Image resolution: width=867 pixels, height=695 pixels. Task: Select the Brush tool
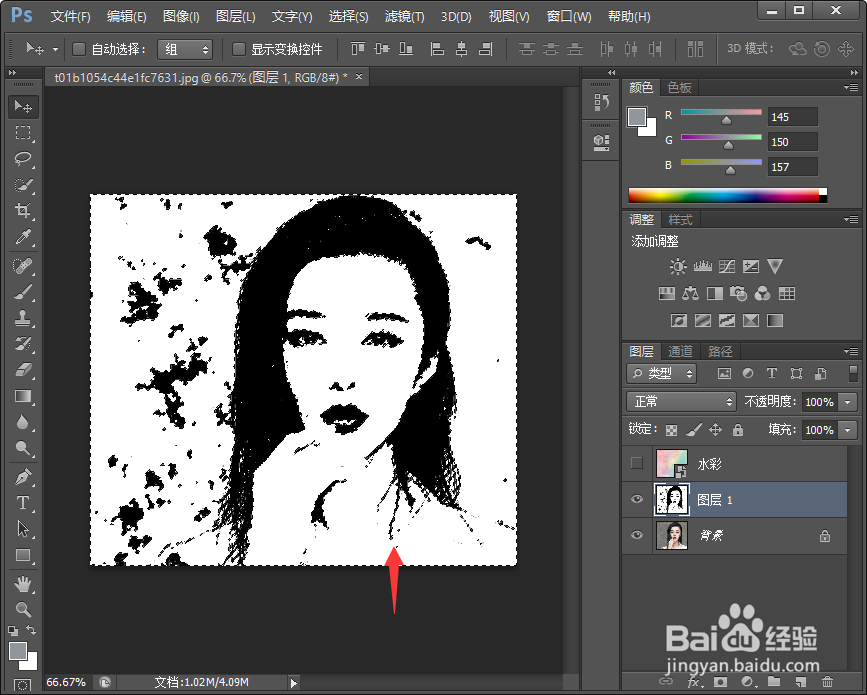coord(23,292)
